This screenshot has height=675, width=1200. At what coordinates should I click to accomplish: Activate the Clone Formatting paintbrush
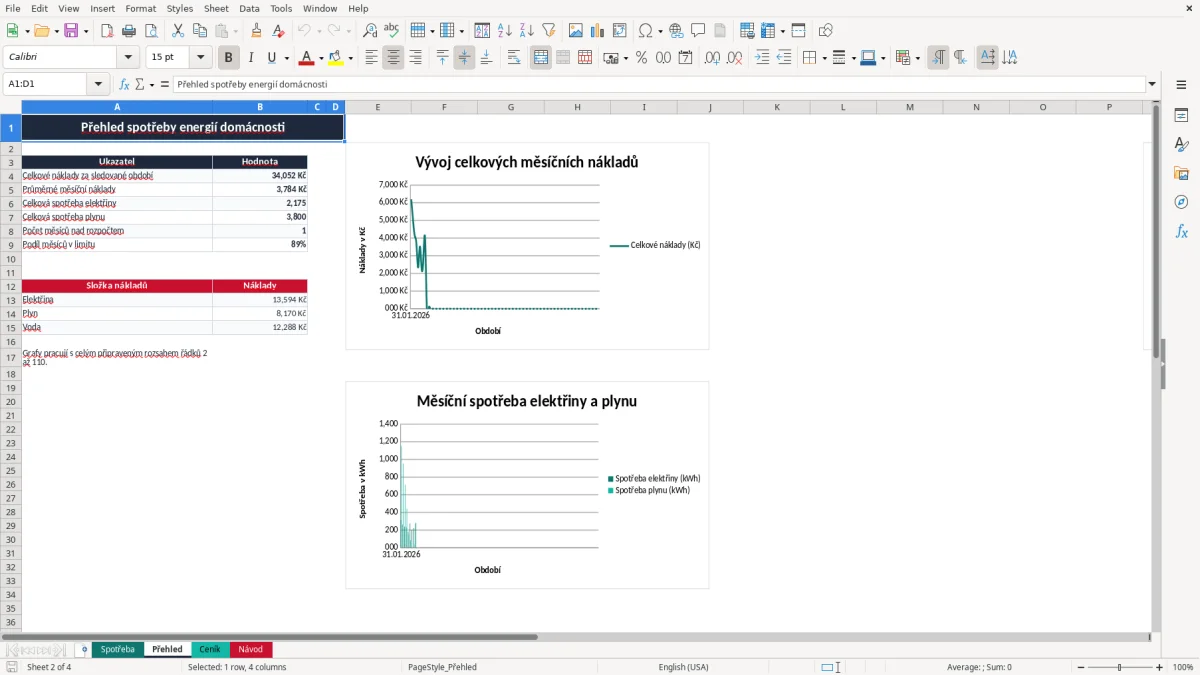[x=257, y=31]
